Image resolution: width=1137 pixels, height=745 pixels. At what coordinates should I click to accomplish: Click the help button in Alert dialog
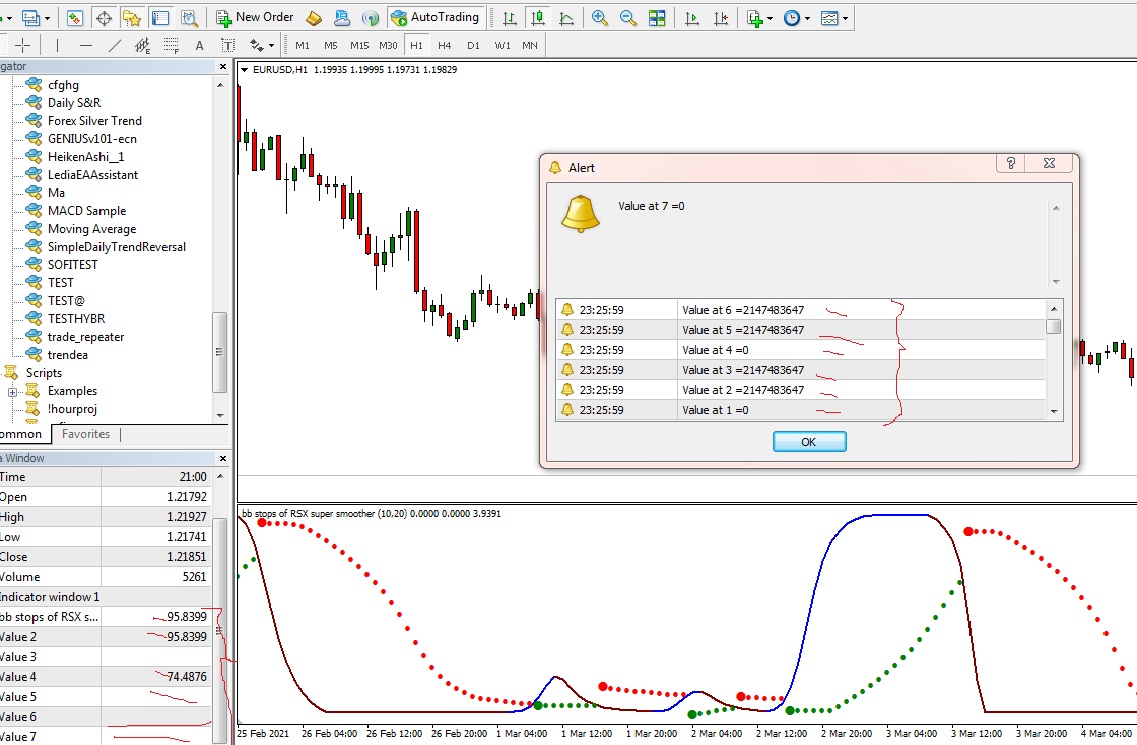tap(1010, 163)
